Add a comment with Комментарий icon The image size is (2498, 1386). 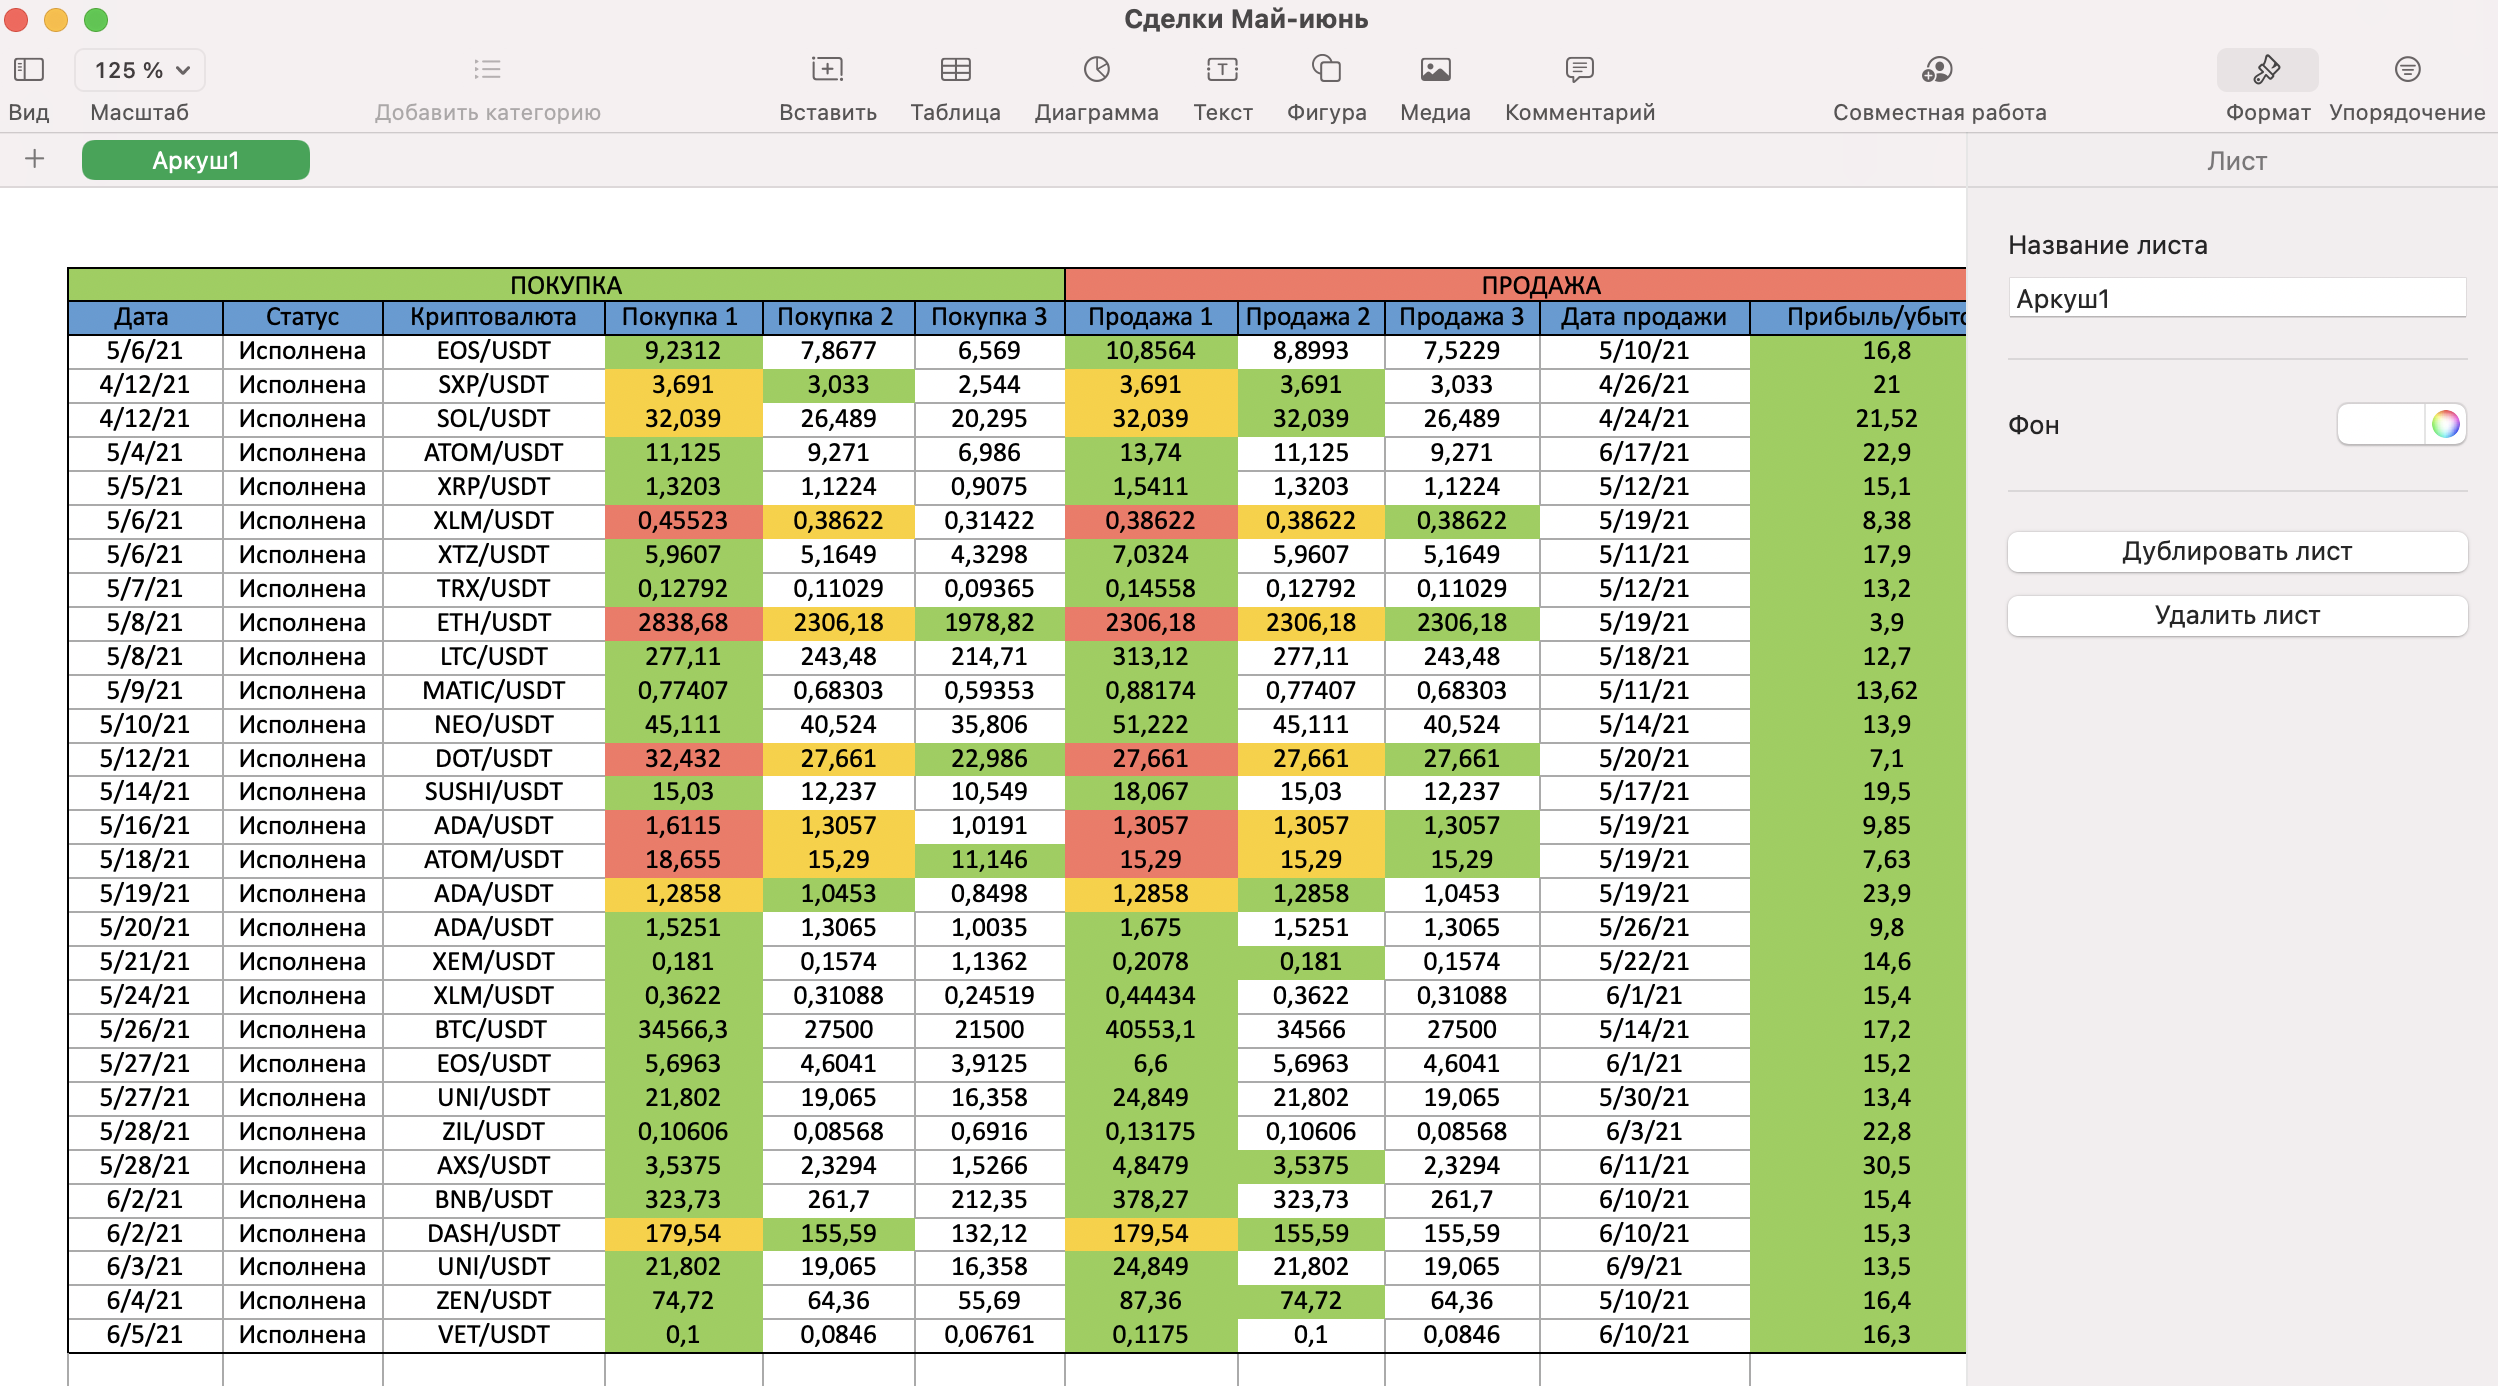(x=1579, y=69)
